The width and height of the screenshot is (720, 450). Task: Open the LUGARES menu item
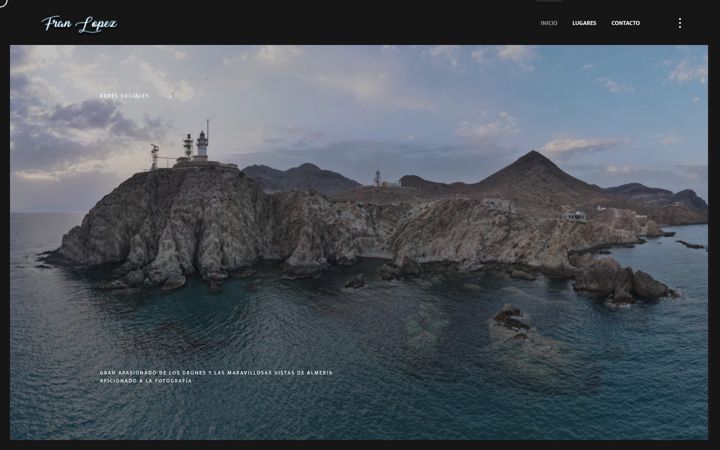pos(584,23)
